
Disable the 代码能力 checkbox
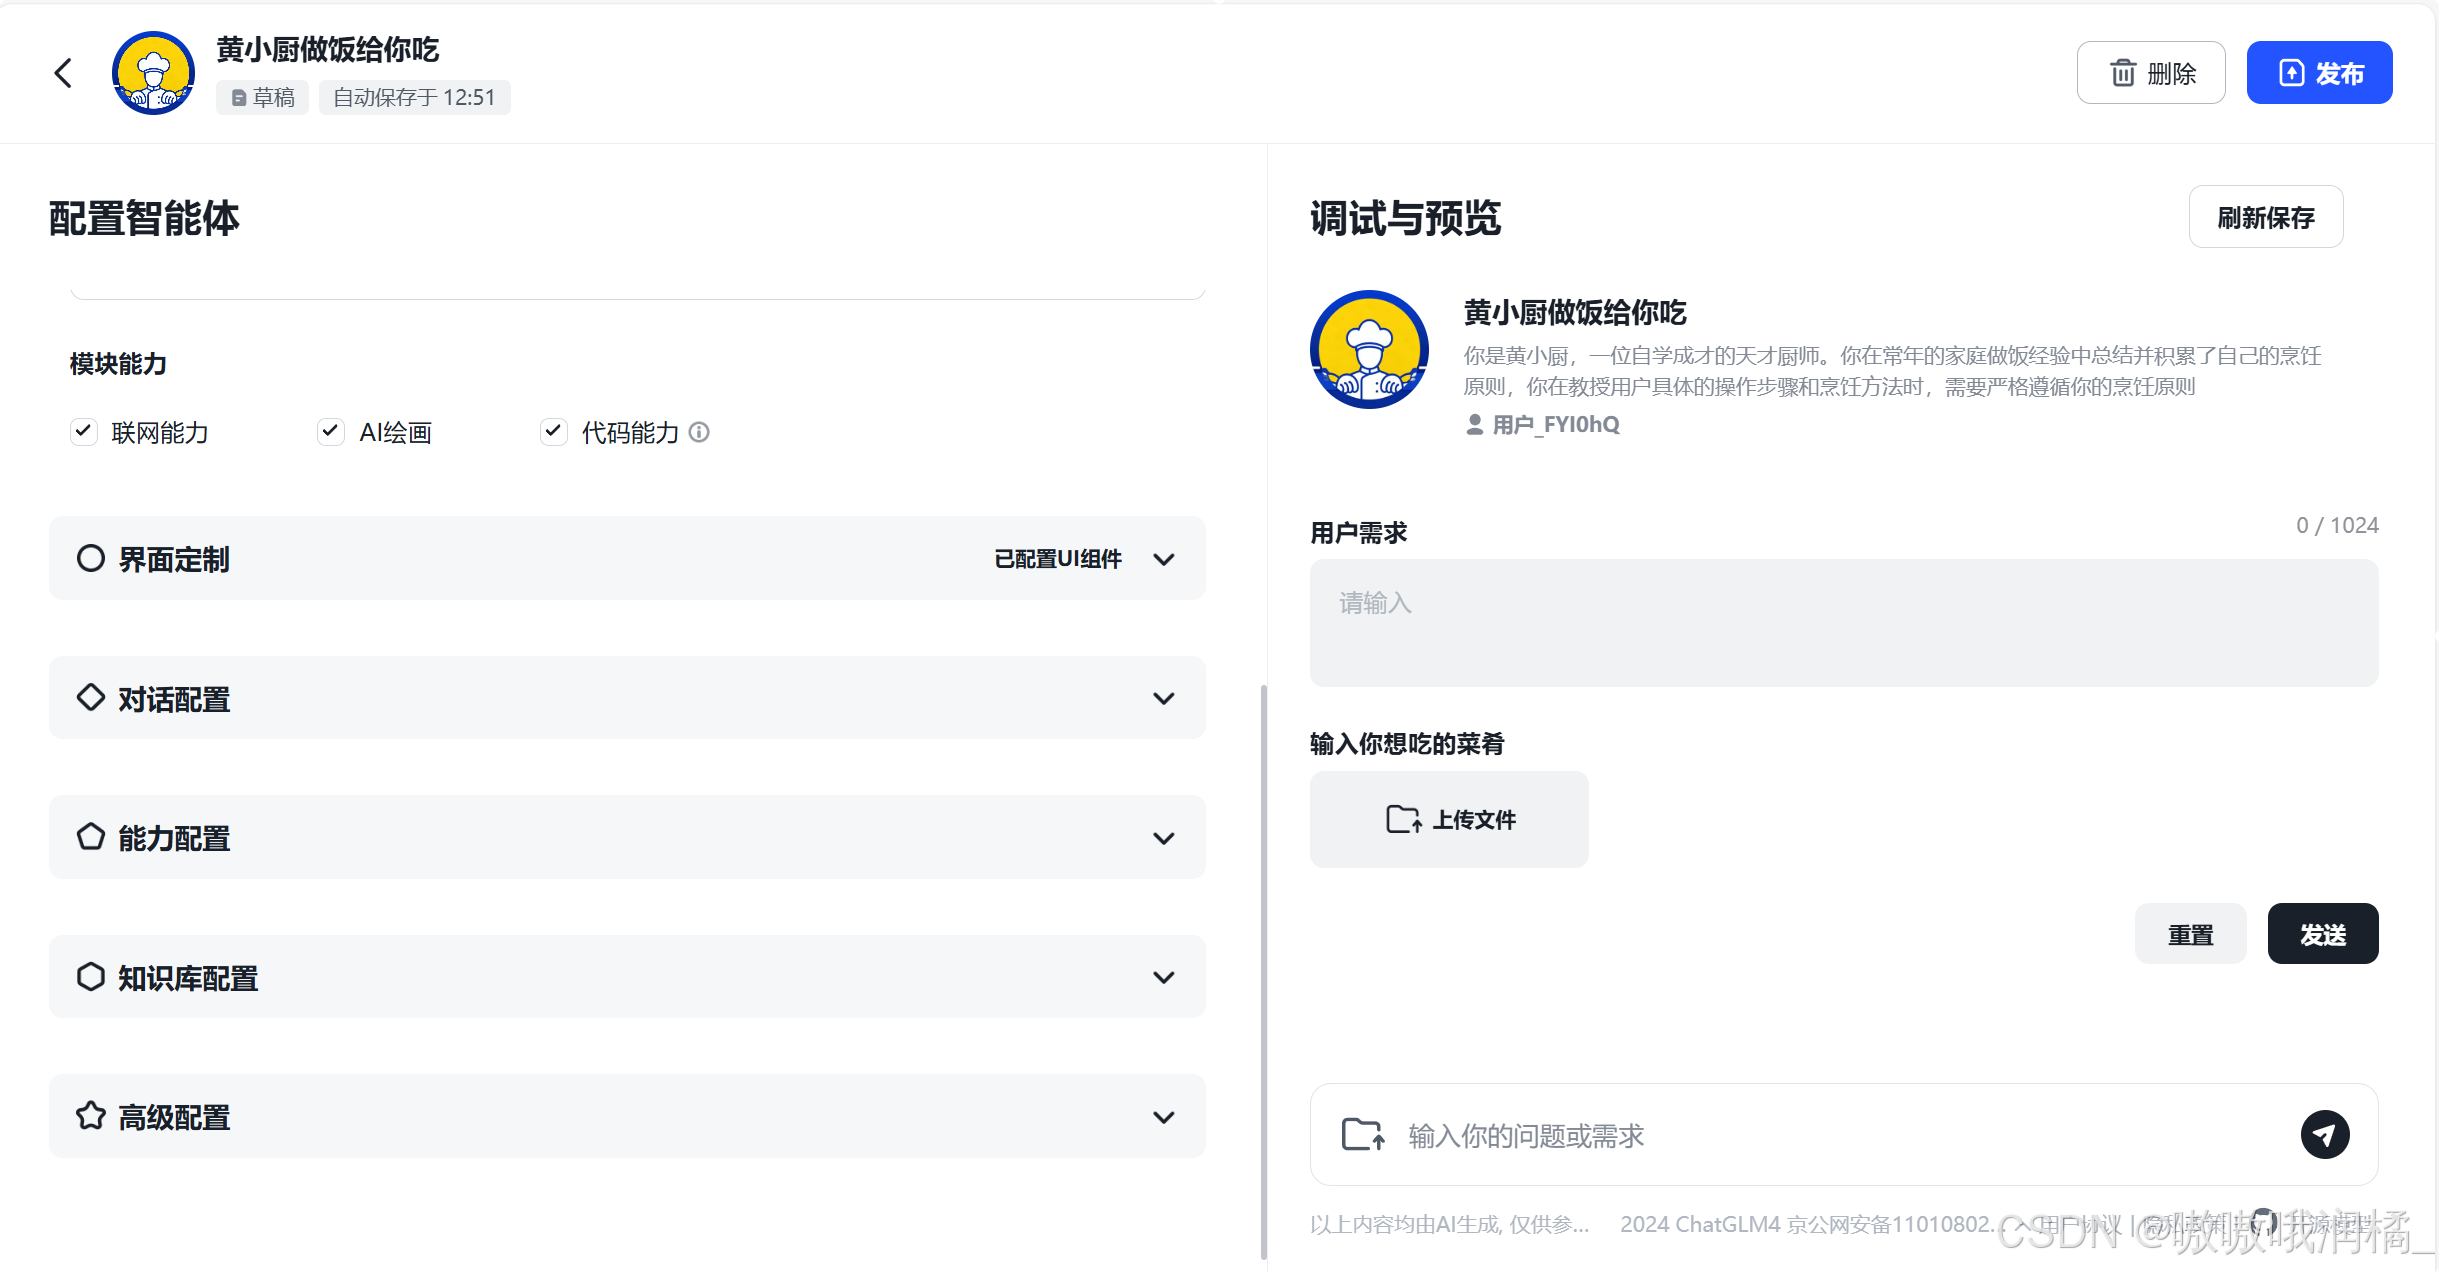(553, 432)
